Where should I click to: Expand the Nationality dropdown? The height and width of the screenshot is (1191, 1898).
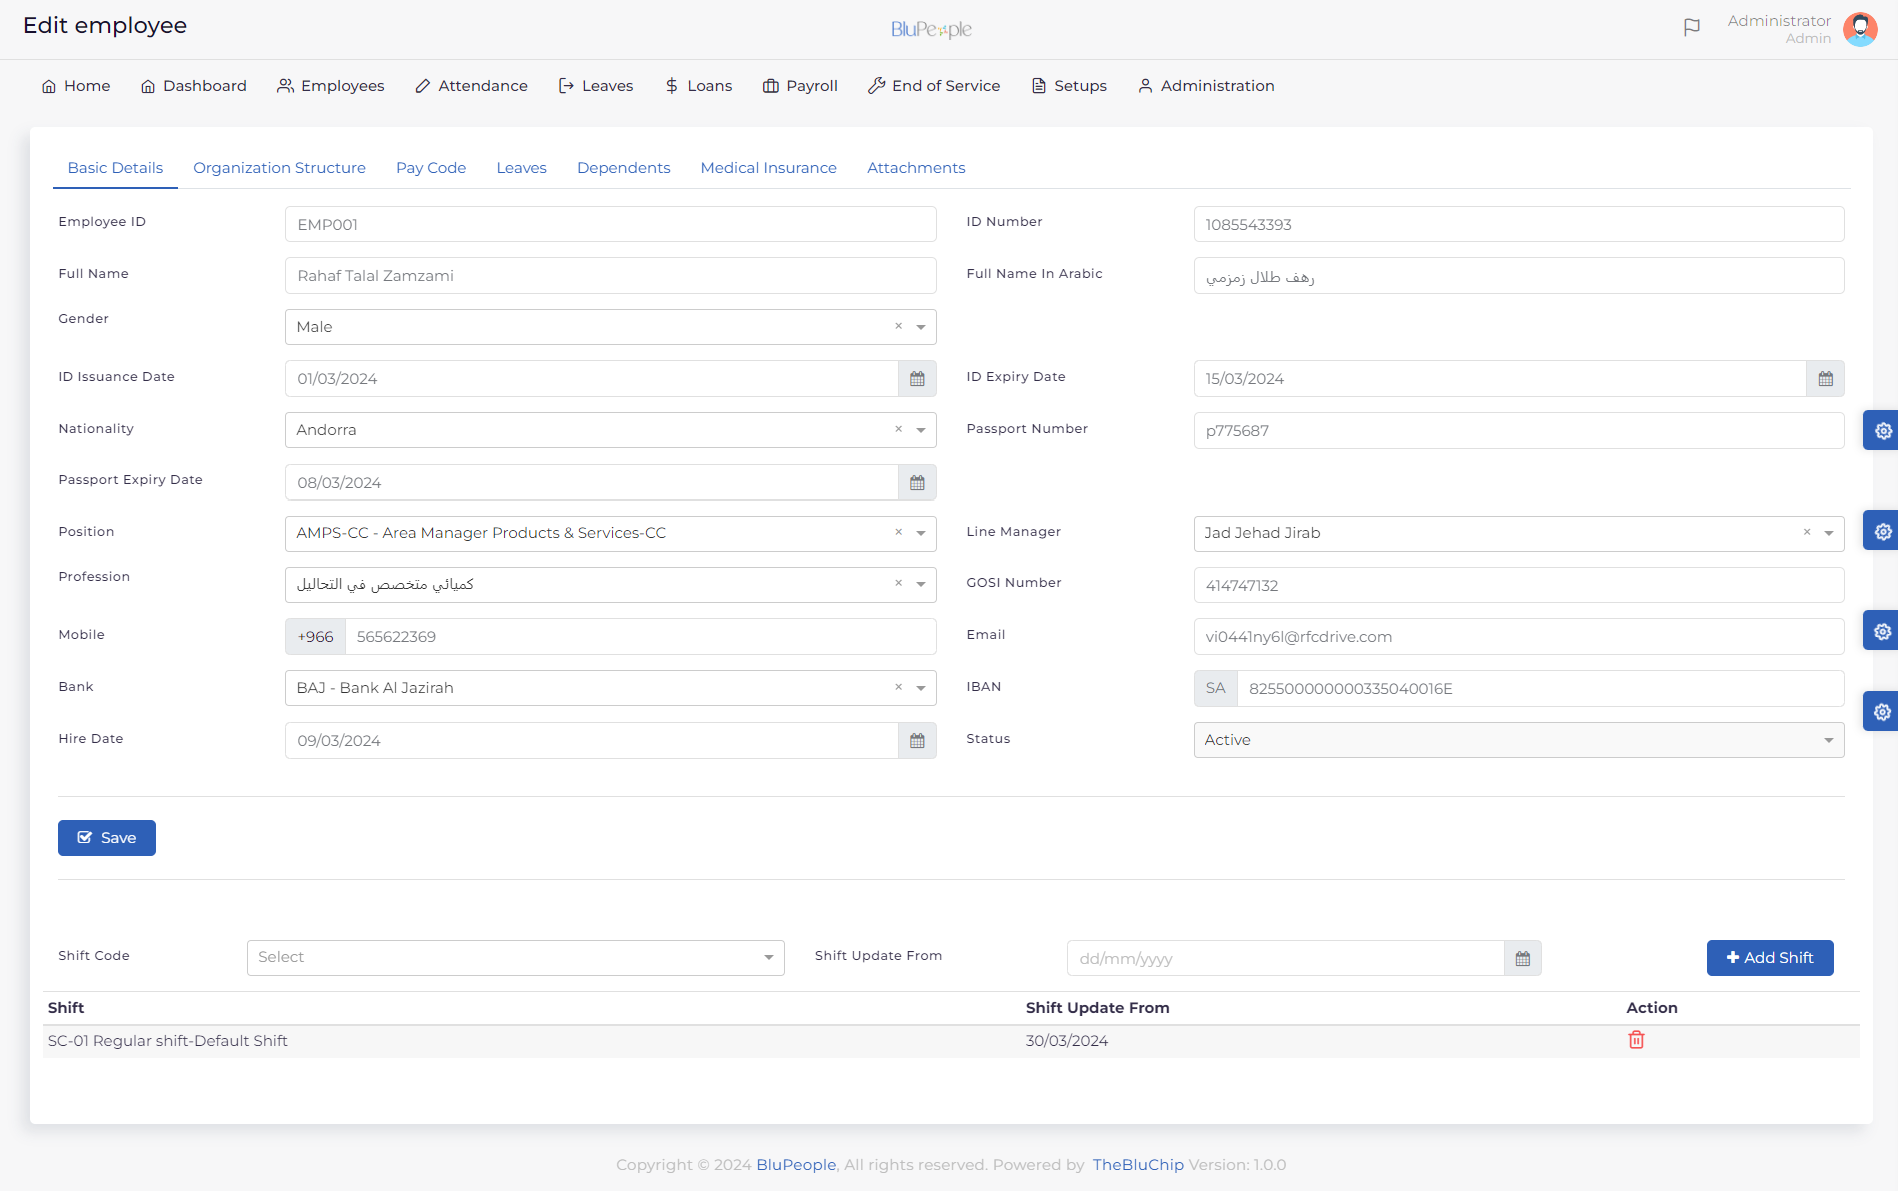coord(921,430)
